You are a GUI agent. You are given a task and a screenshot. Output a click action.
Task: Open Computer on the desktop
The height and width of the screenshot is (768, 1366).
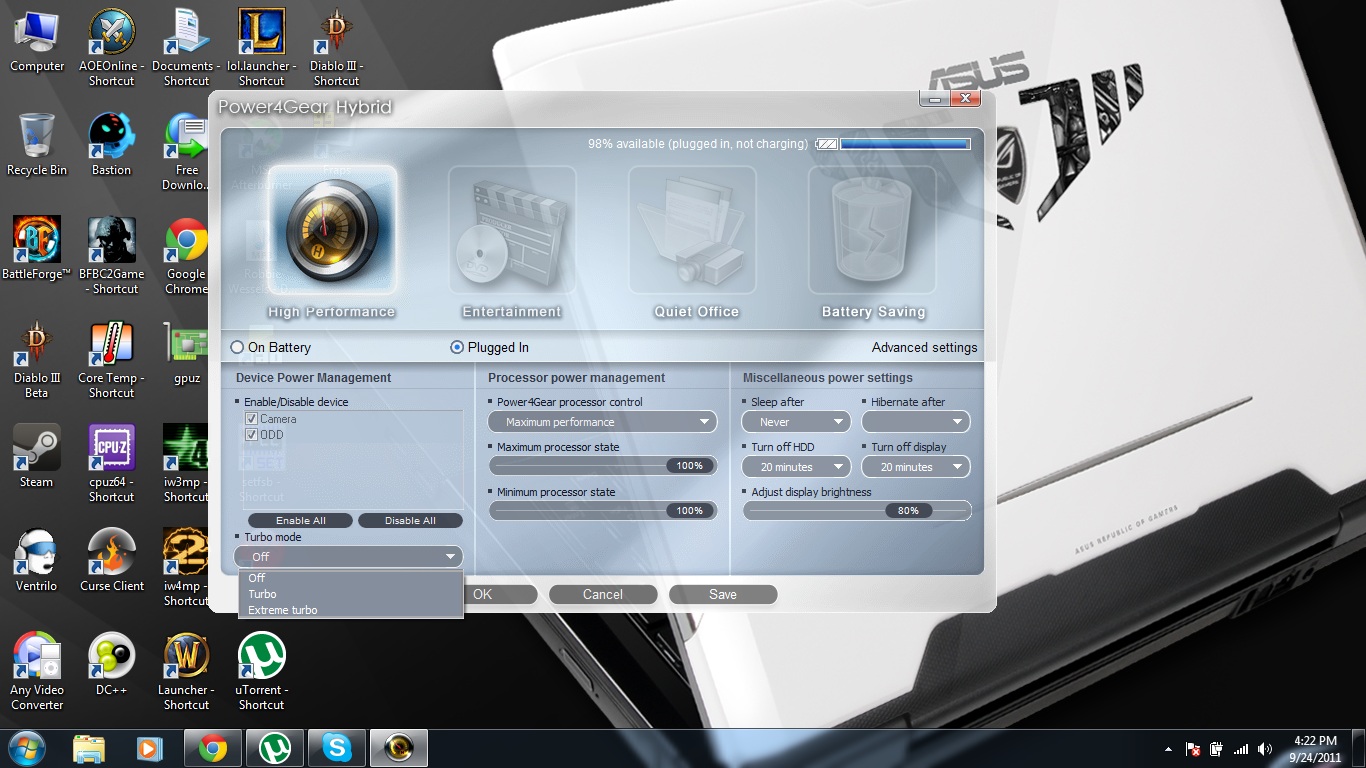[37, 40]
